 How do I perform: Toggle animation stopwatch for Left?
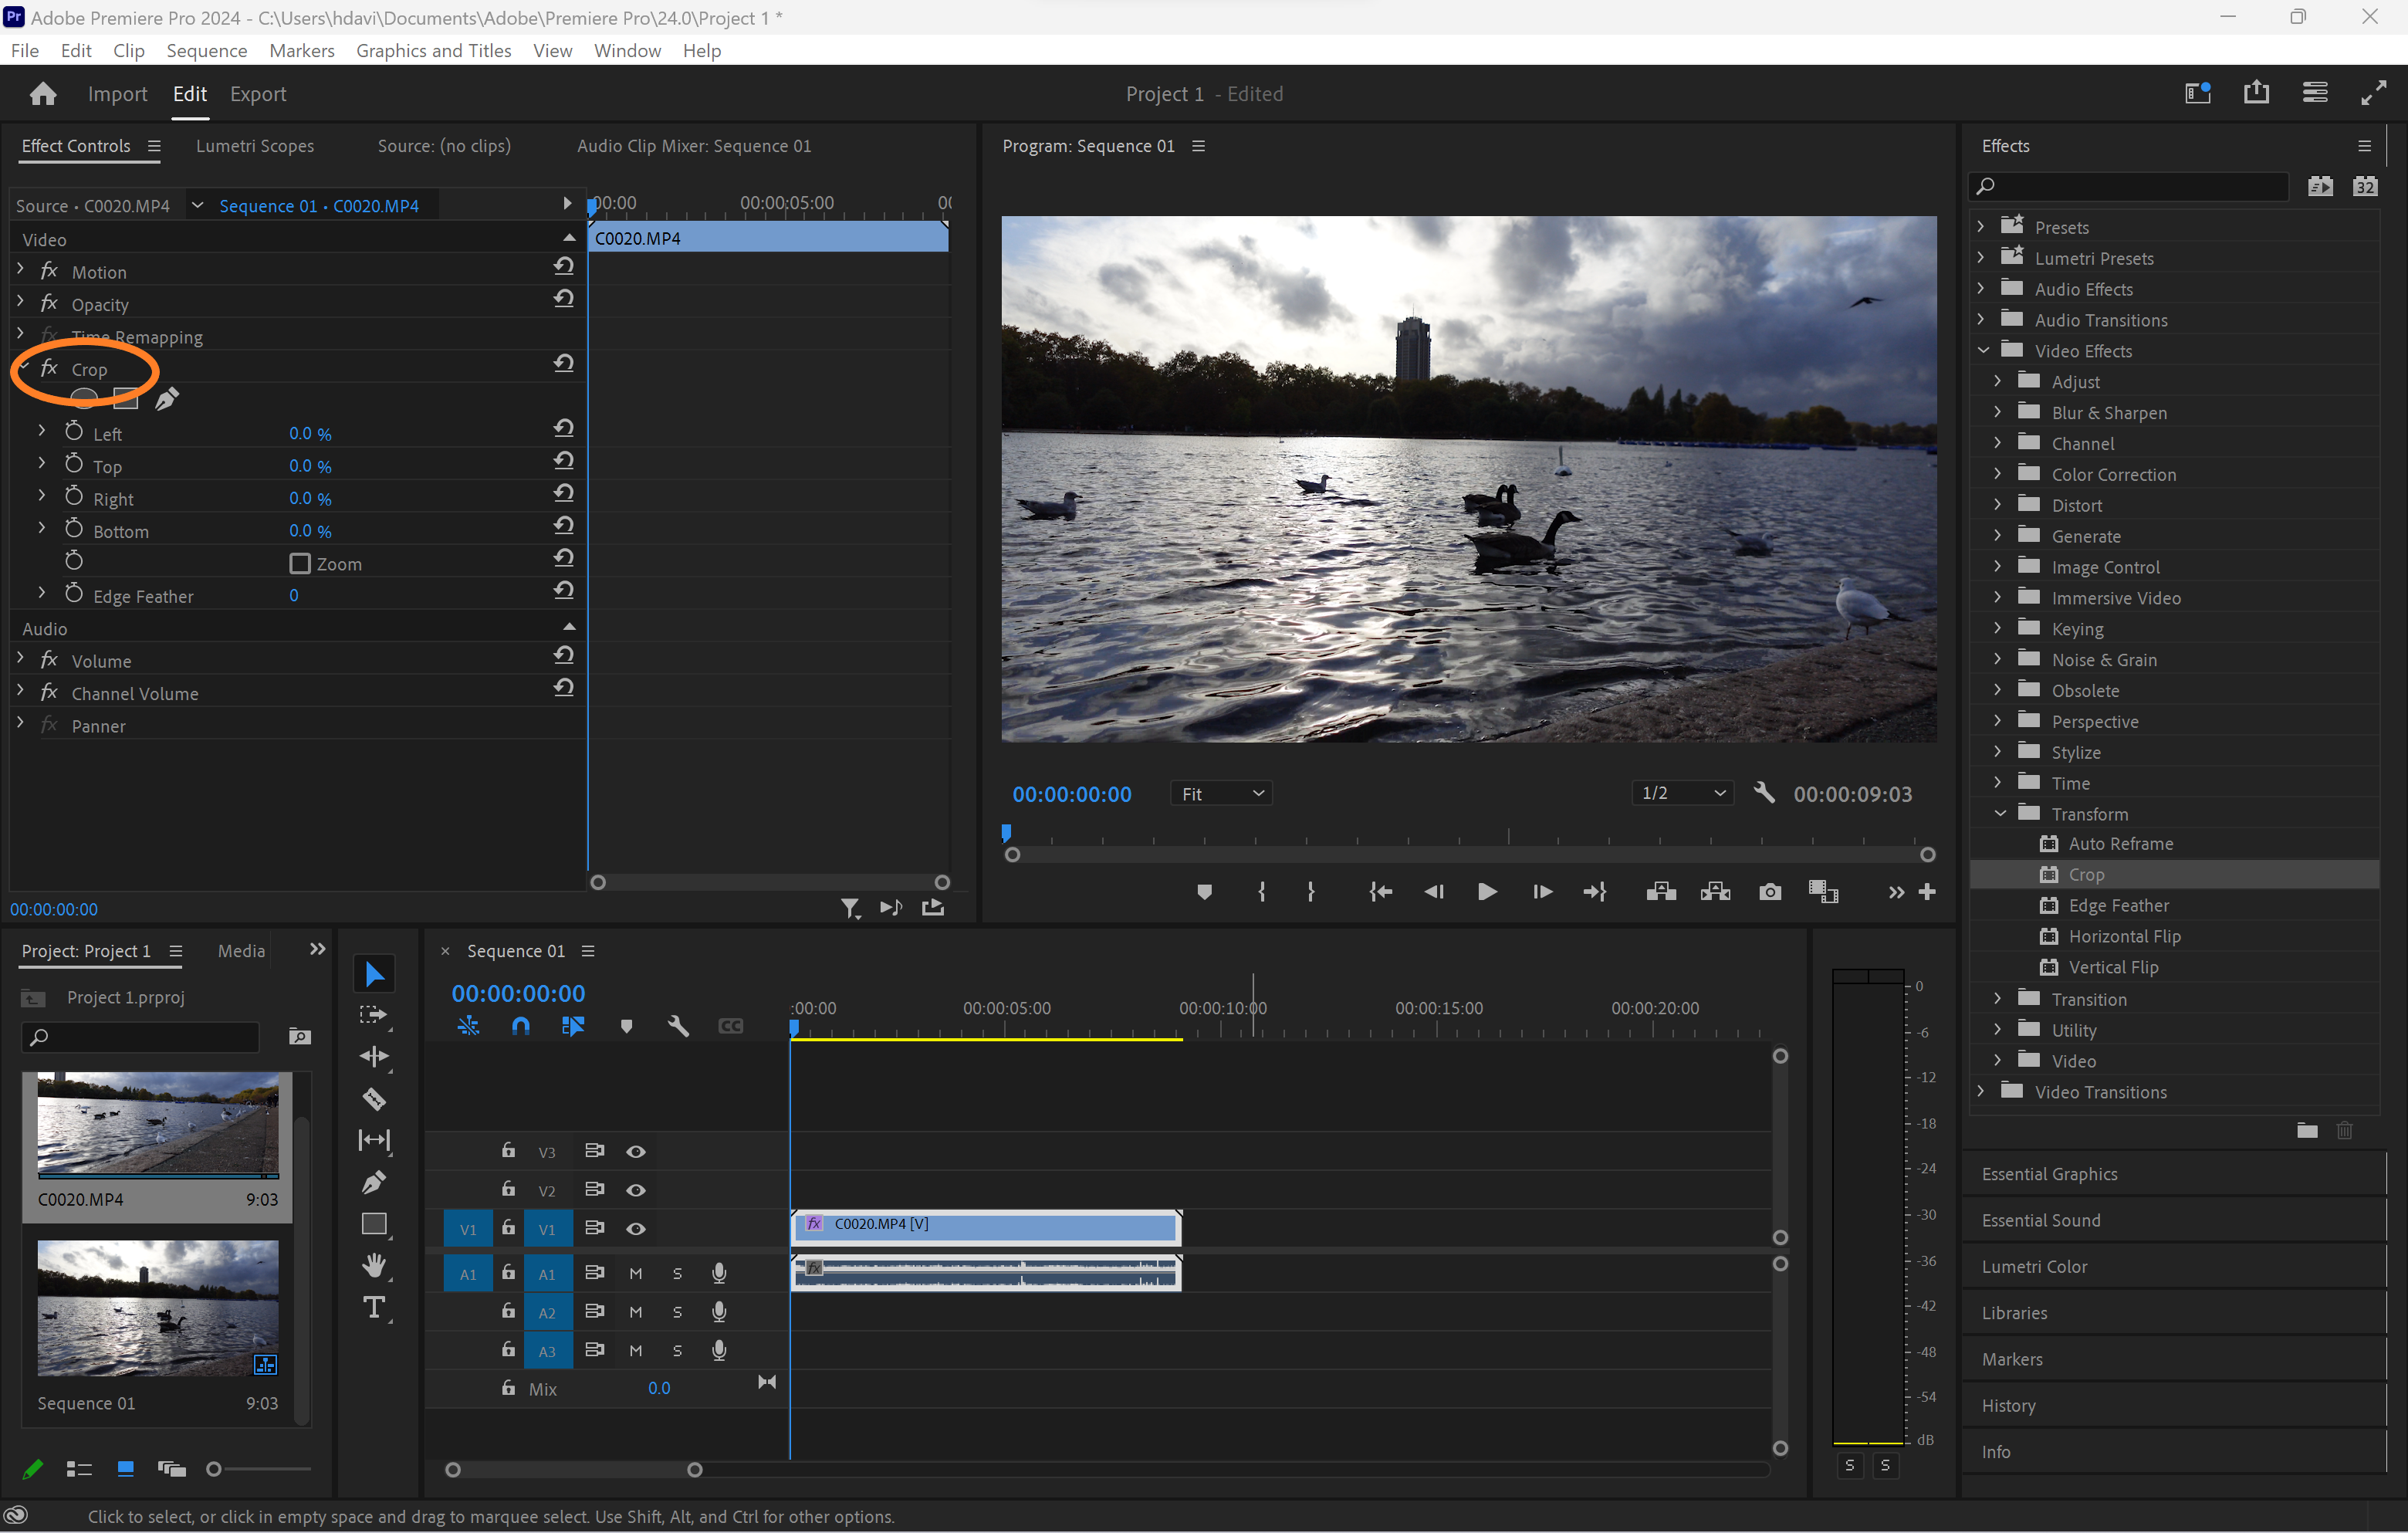tap(74, 431)
